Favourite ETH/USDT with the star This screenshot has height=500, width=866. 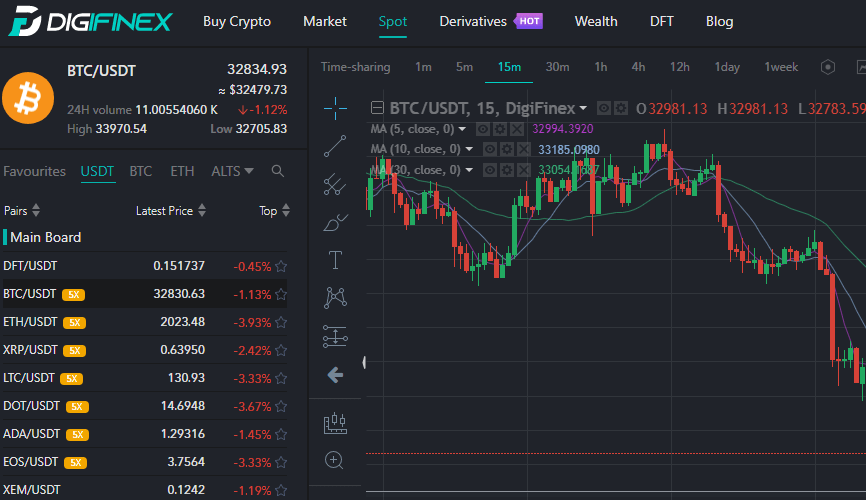(281, 322)
